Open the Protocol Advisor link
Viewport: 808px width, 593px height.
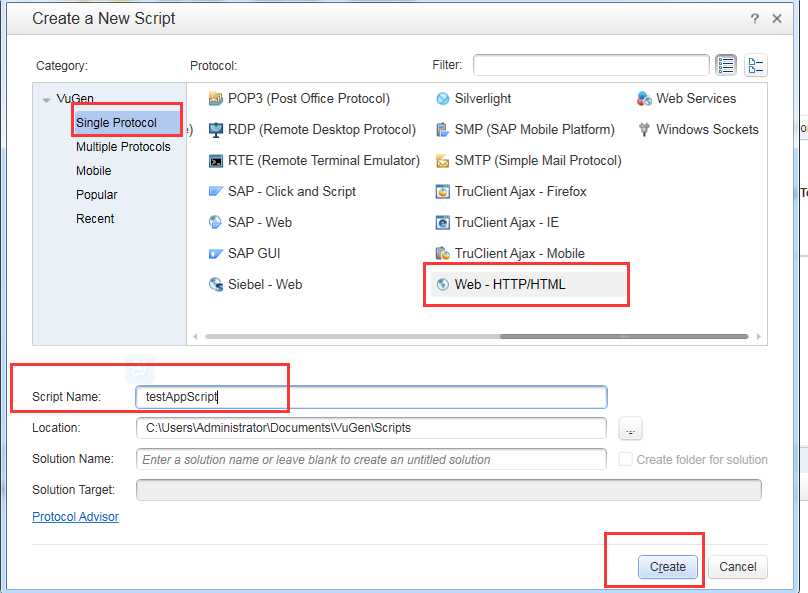[75, 517]
